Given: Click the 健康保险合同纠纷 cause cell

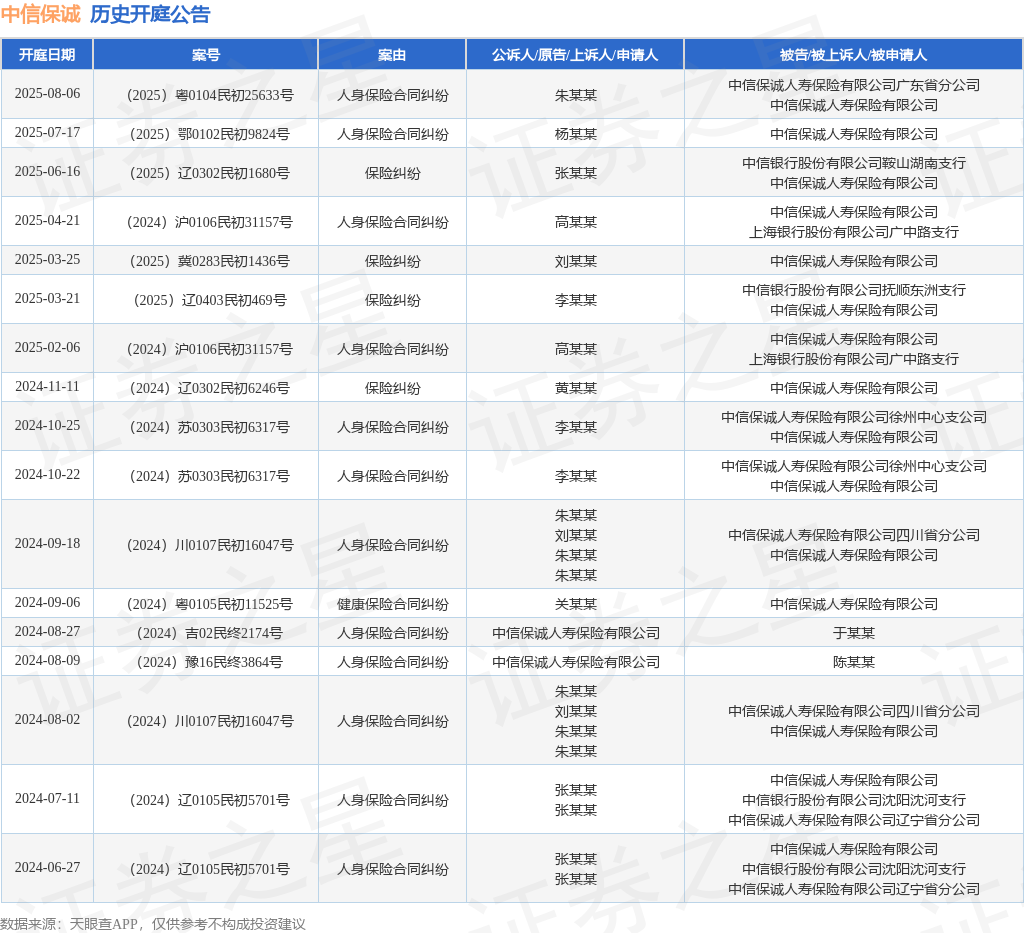Looking at the screenshot, I should click(392, 604).
